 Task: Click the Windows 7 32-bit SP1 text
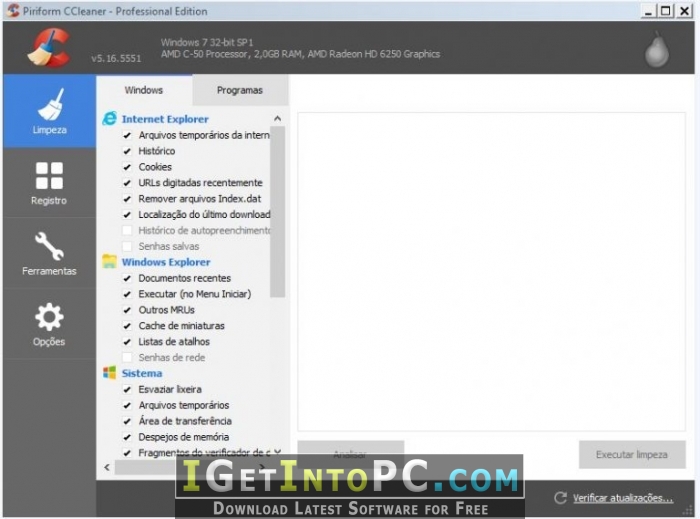coord(207,42)
